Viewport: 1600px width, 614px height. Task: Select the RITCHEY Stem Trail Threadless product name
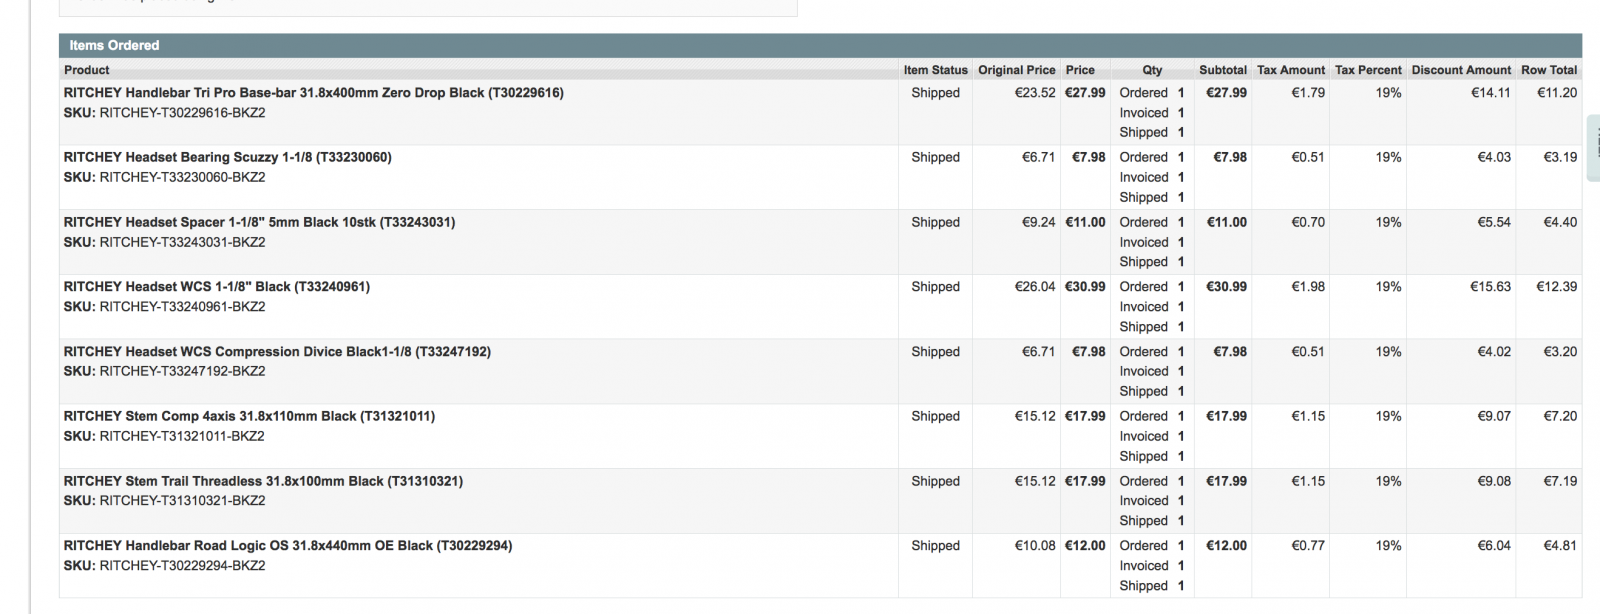263,481
